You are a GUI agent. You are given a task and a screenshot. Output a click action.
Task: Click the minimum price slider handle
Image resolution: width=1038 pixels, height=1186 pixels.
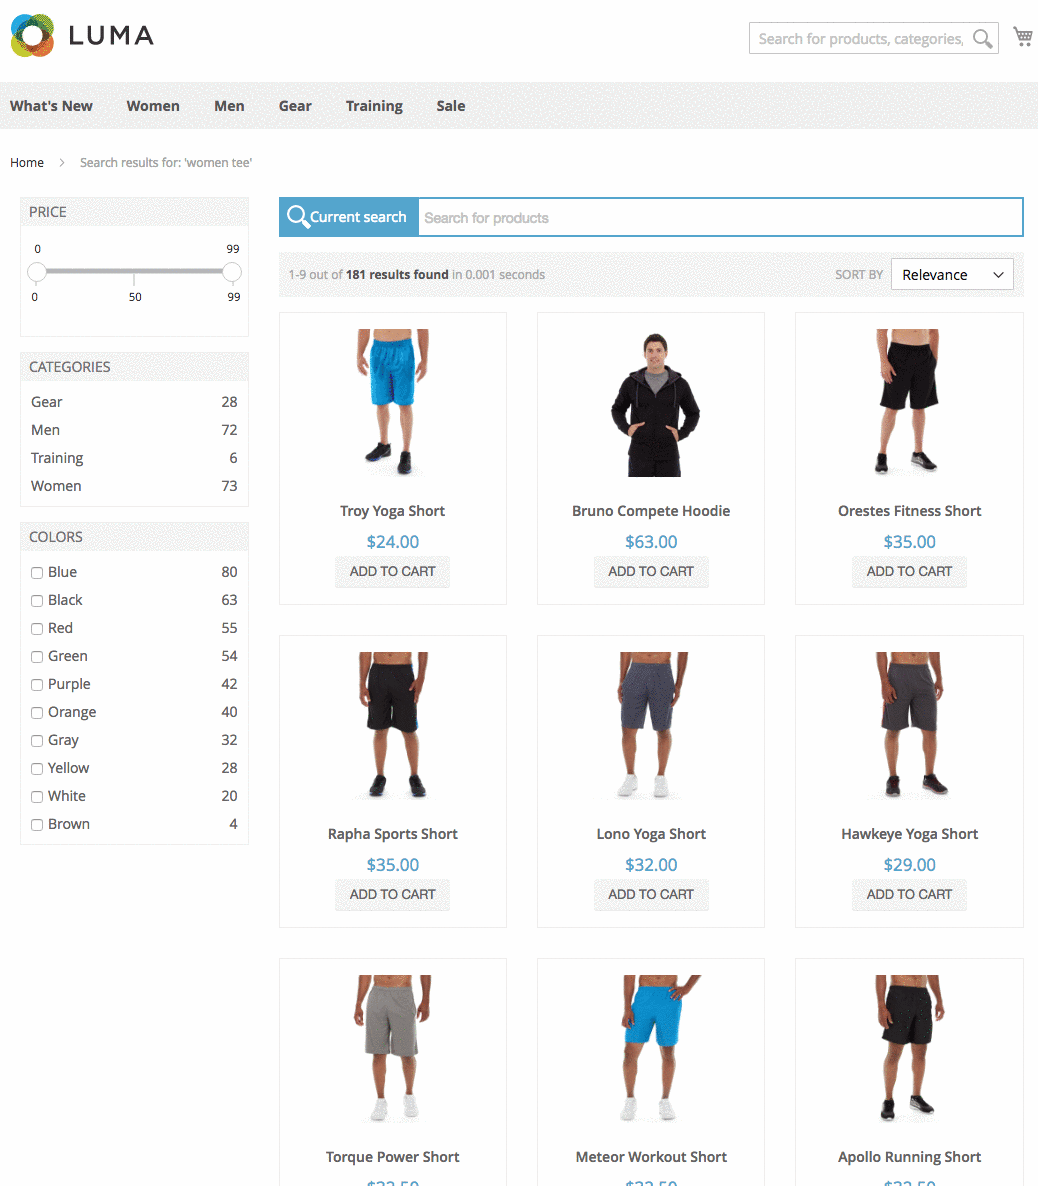(37, 272)
